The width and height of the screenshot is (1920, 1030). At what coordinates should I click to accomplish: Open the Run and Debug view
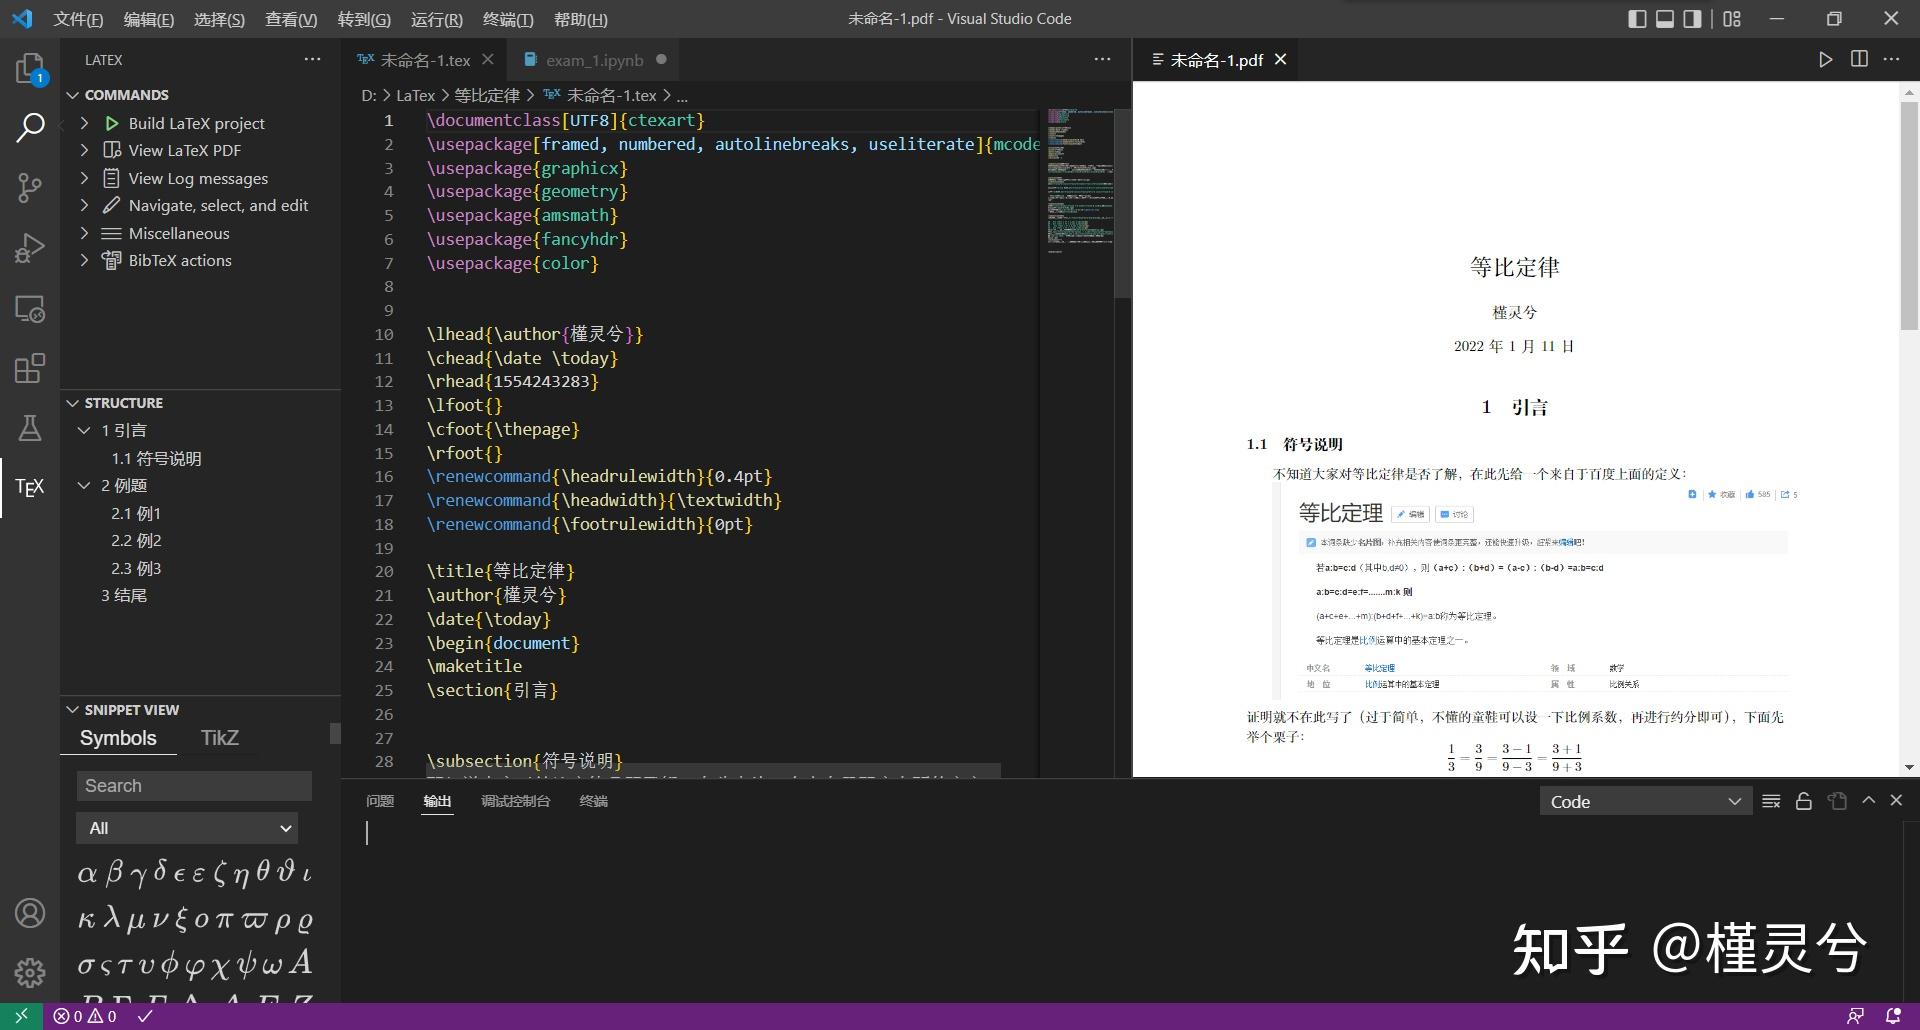click(x=30, y=248)
